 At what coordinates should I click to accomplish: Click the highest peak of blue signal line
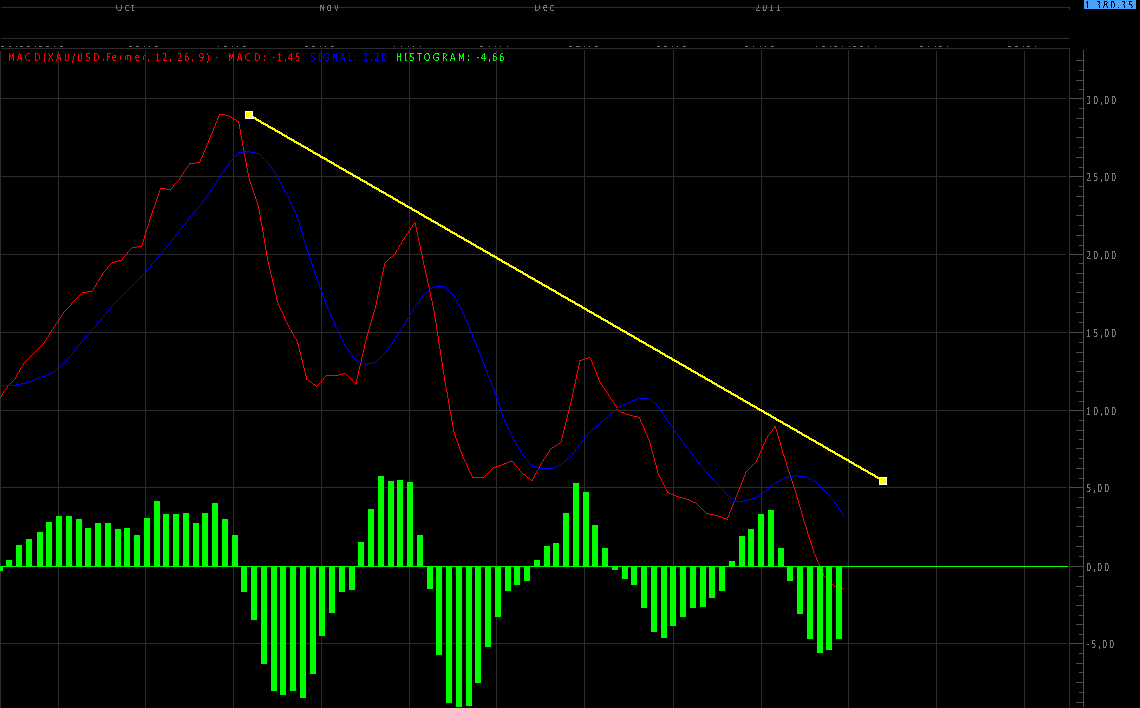pos(247,152)
